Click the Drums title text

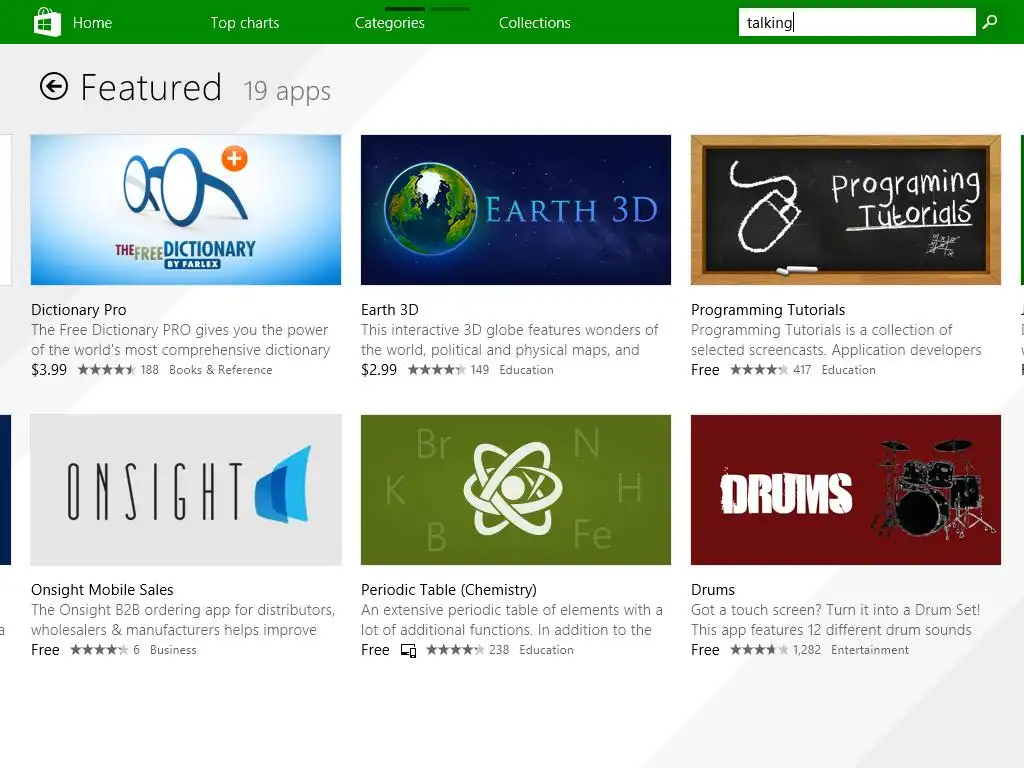coord(713,590)
